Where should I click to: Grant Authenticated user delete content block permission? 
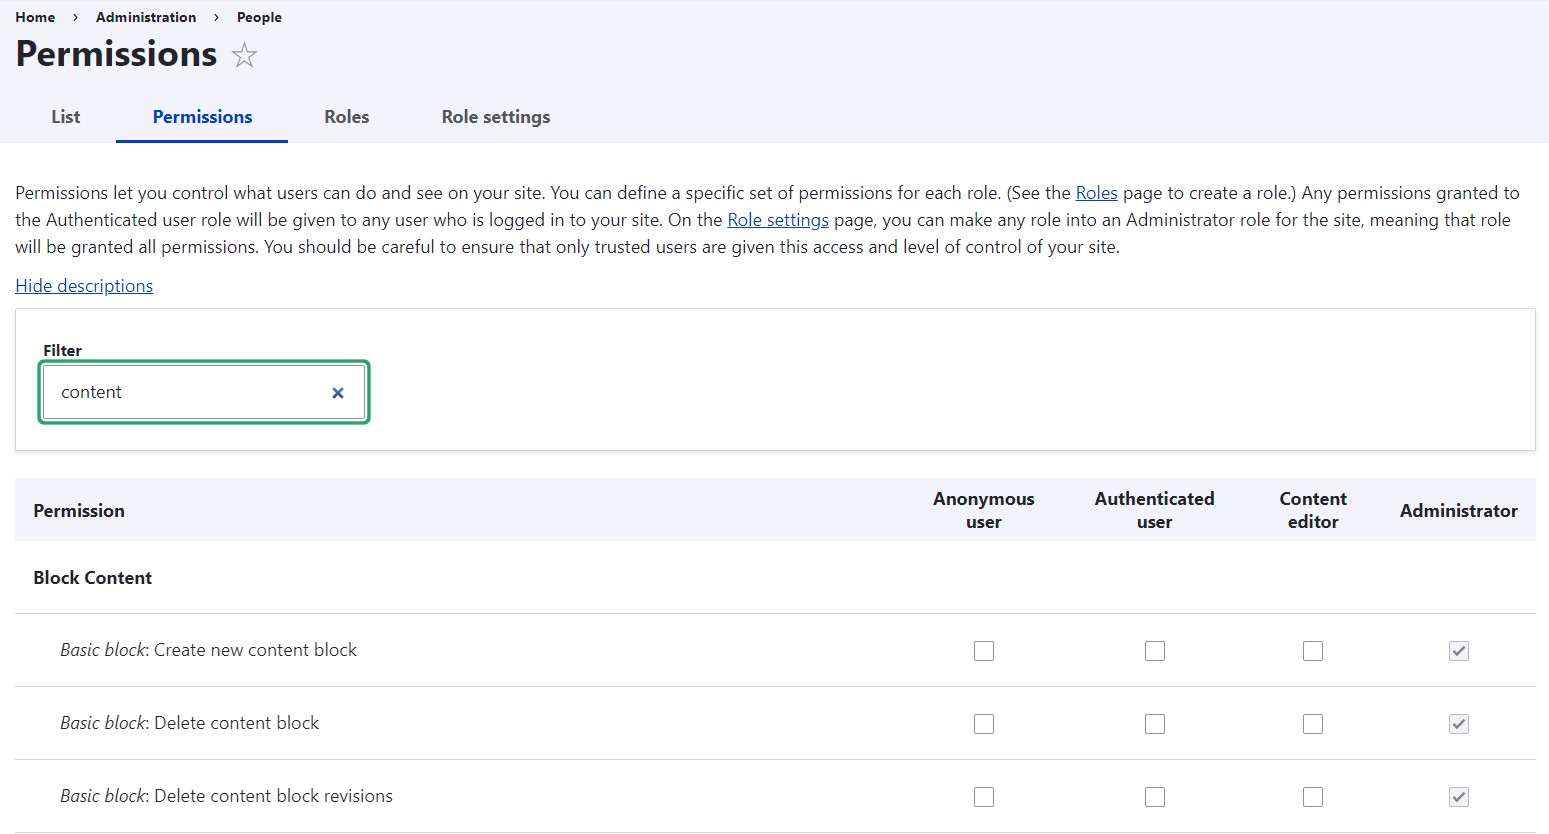point(1154,723)
